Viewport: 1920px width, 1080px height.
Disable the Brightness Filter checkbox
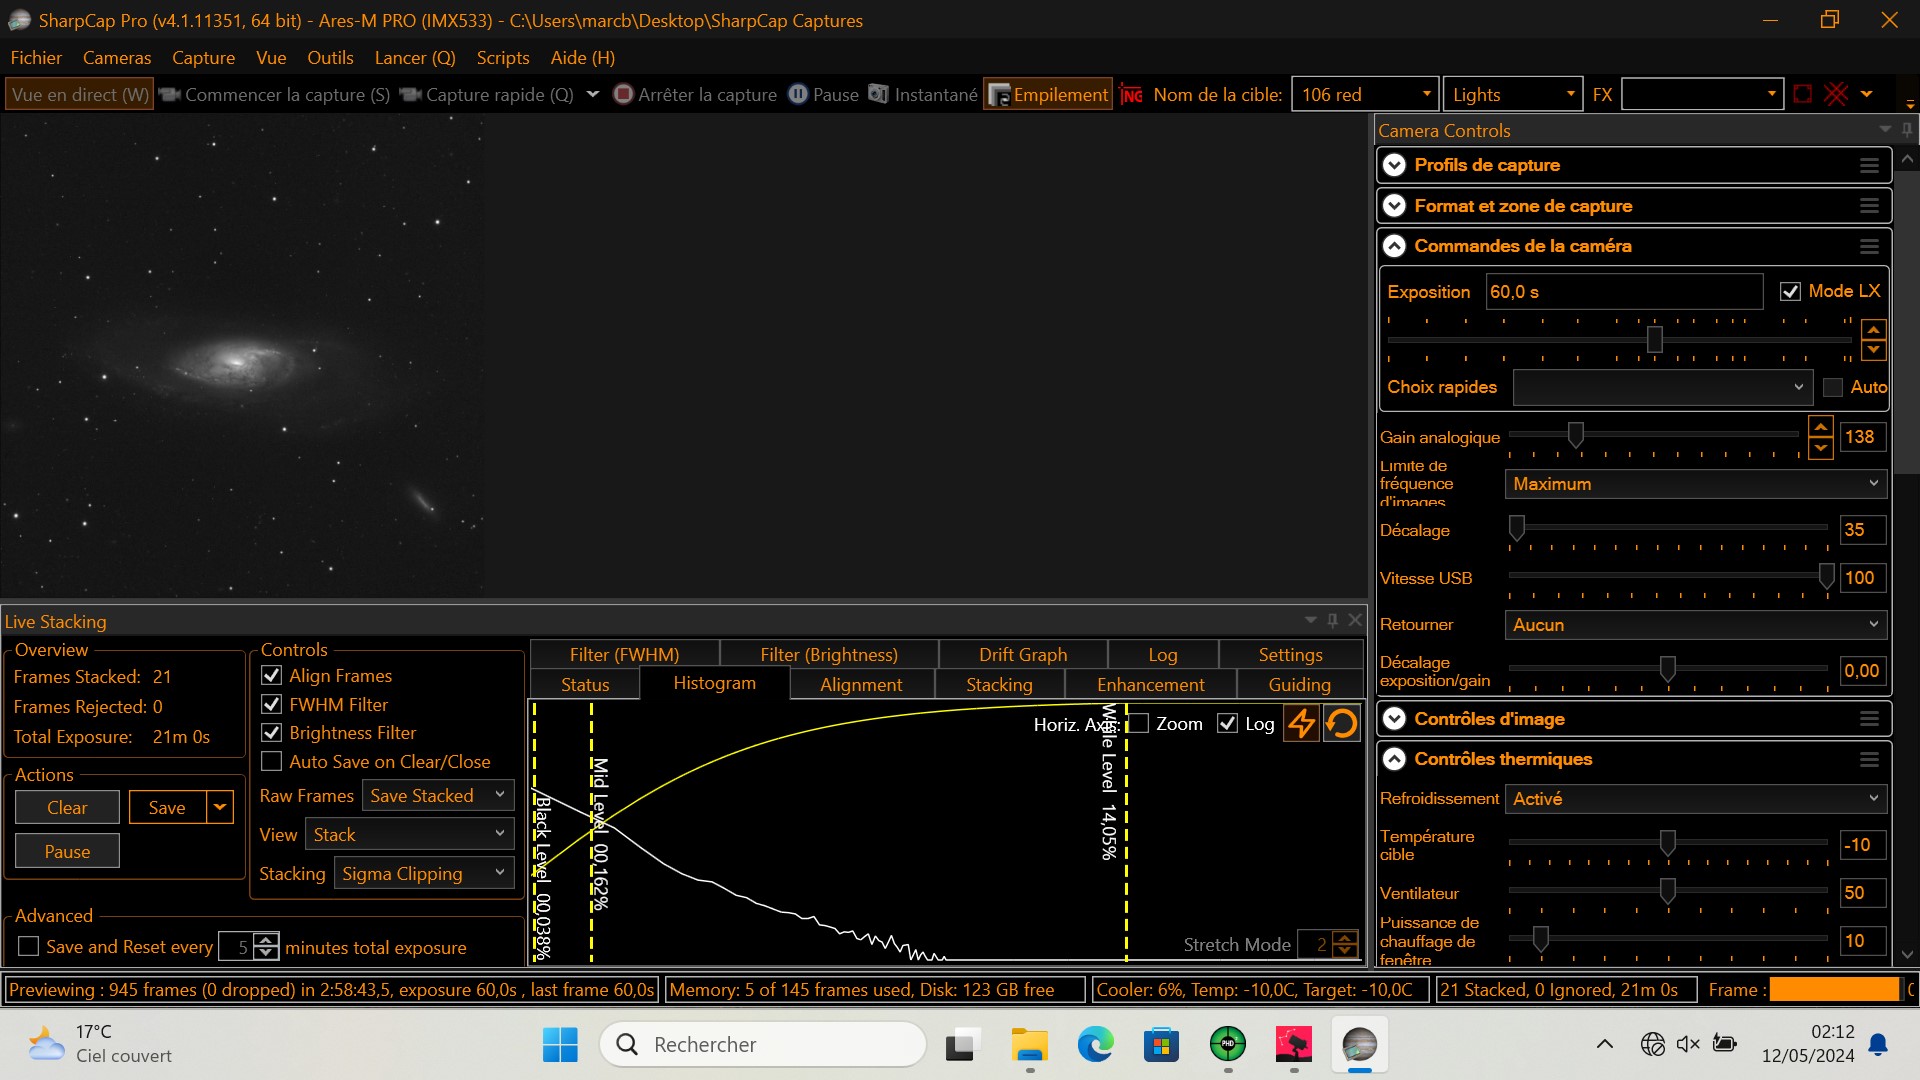coord(270,732)
